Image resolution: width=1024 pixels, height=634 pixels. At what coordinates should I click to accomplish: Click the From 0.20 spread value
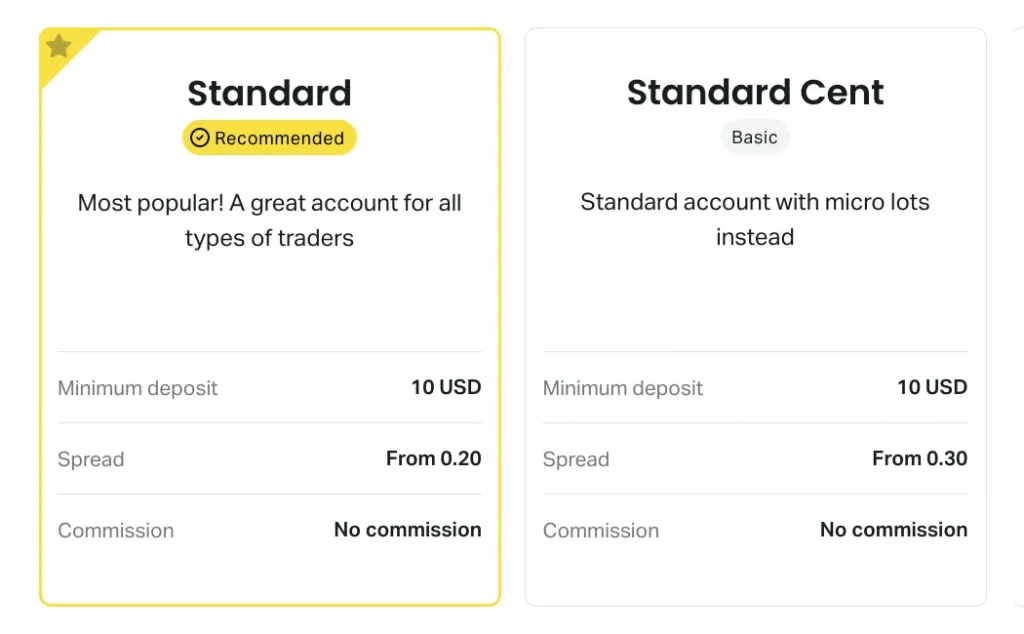click(x=434, y=458)
